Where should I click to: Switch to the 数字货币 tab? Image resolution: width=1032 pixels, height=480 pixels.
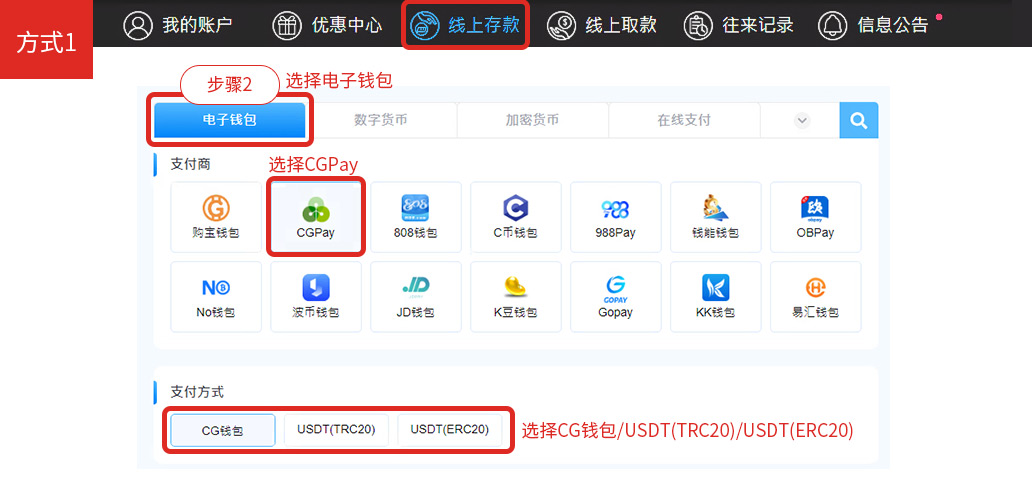[x=380, y=120]
